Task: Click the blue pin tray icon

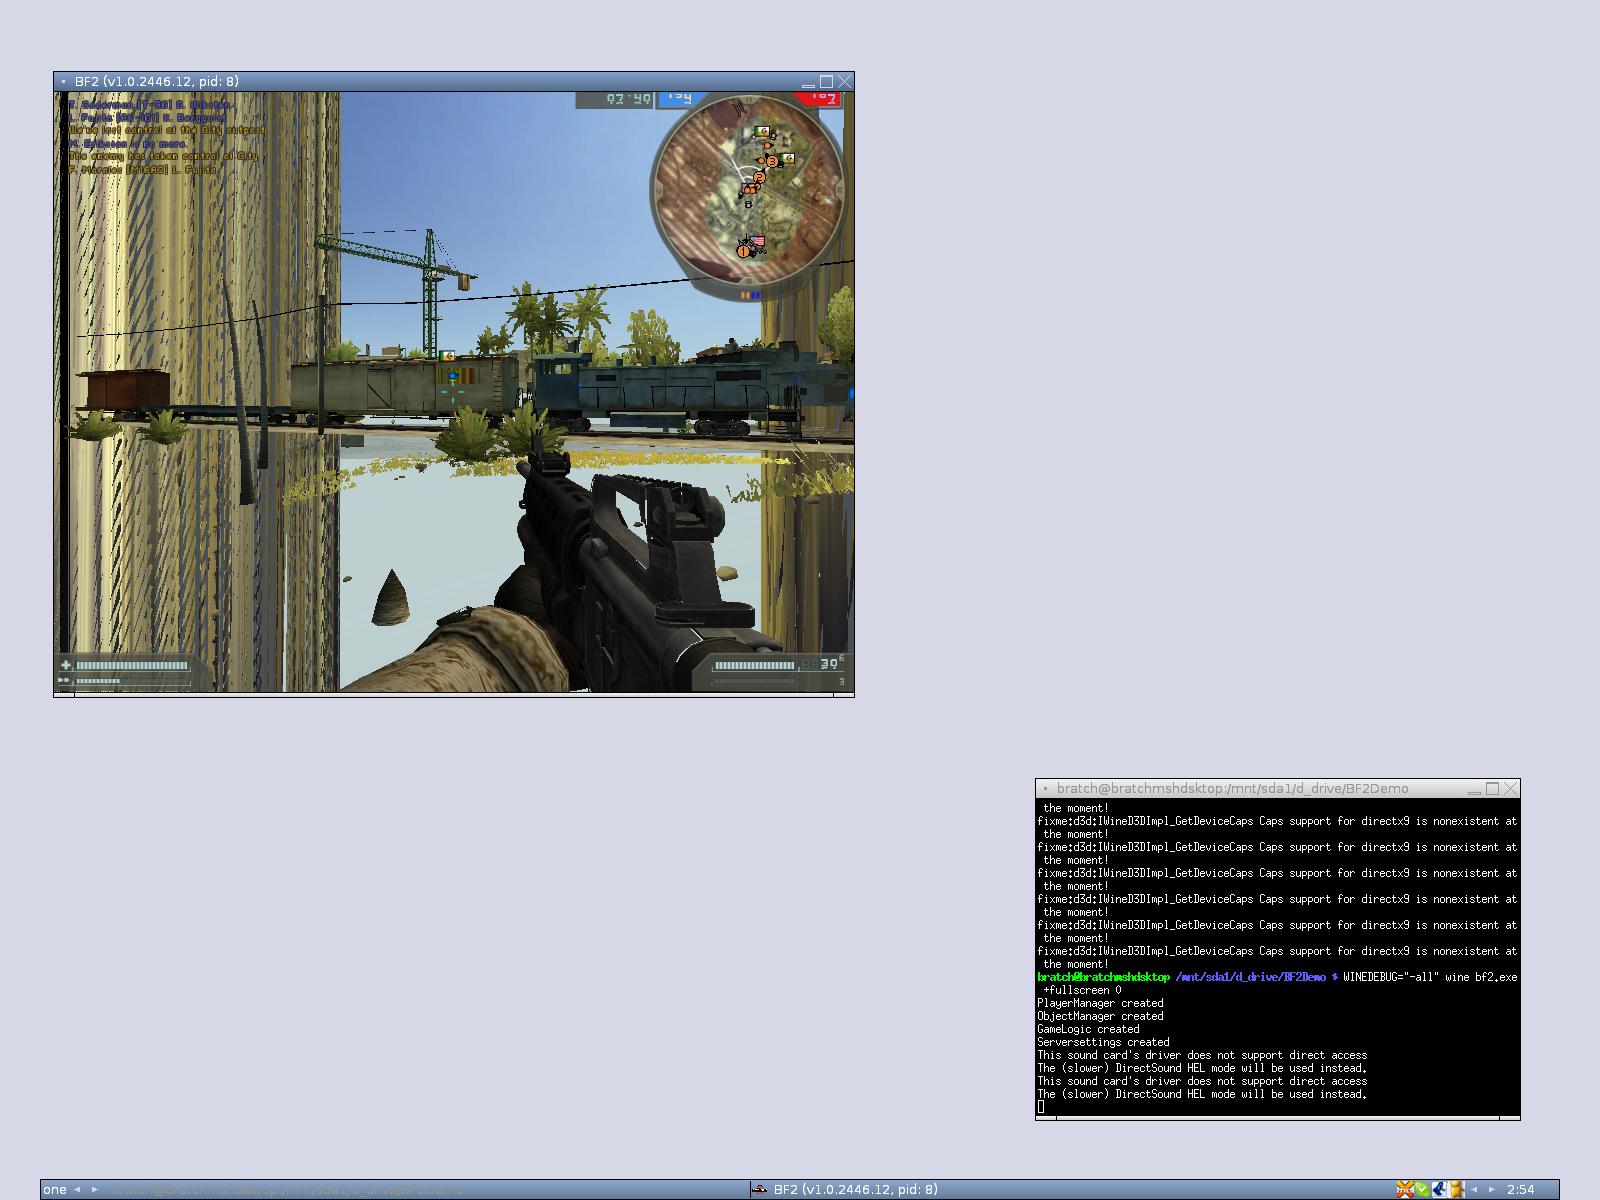Action: point(1439,1189)
